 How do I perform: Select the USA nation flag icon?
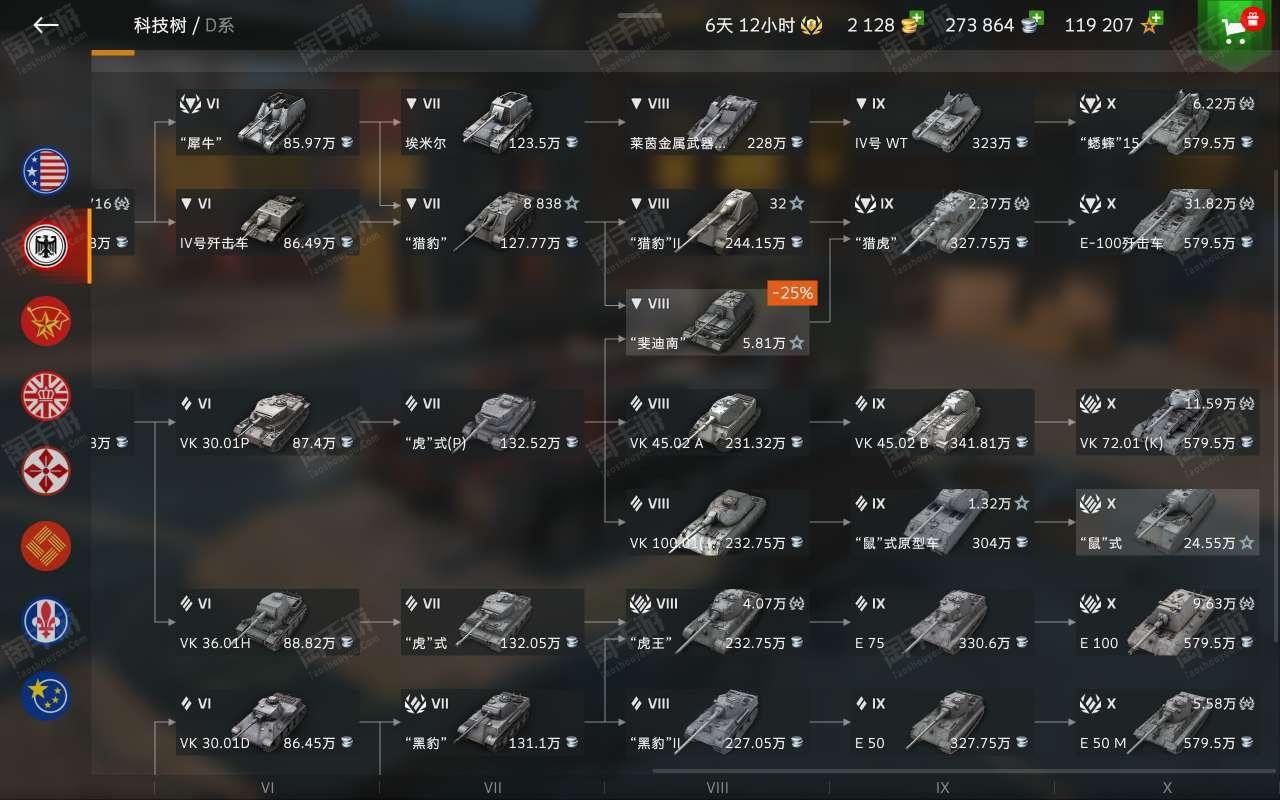tap(47, 171)
